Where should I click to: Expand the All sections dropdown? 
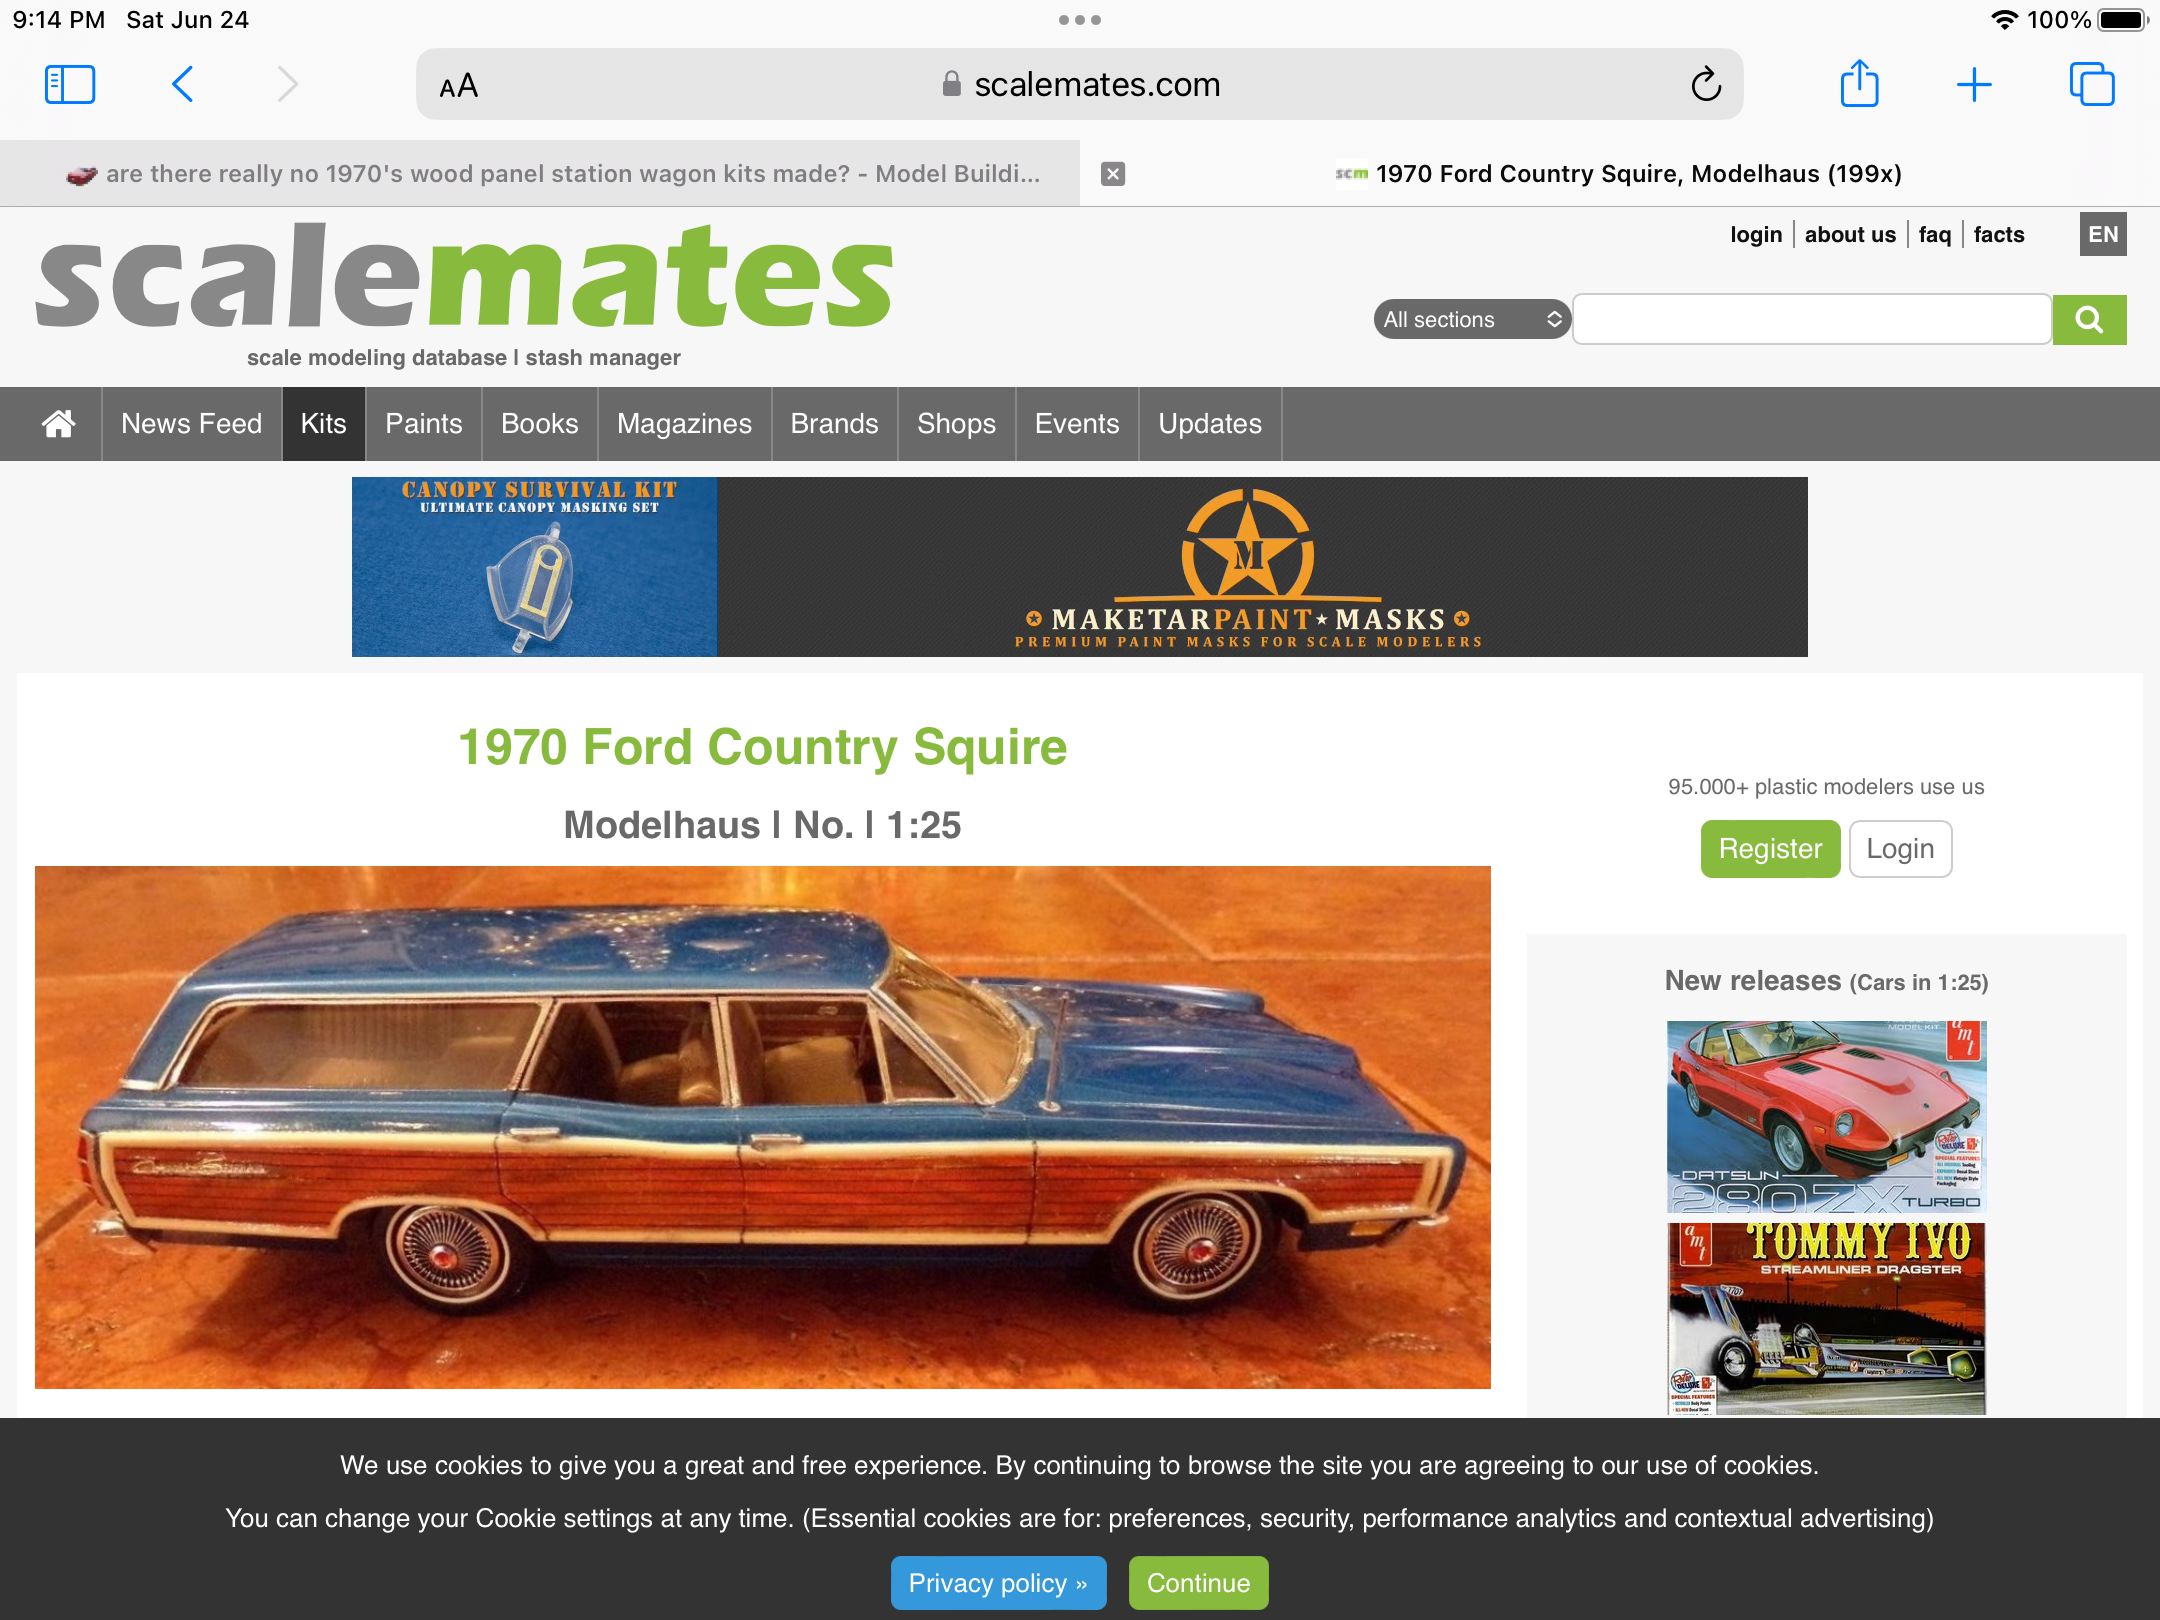pyautogui.click(x=1471, y=319)
